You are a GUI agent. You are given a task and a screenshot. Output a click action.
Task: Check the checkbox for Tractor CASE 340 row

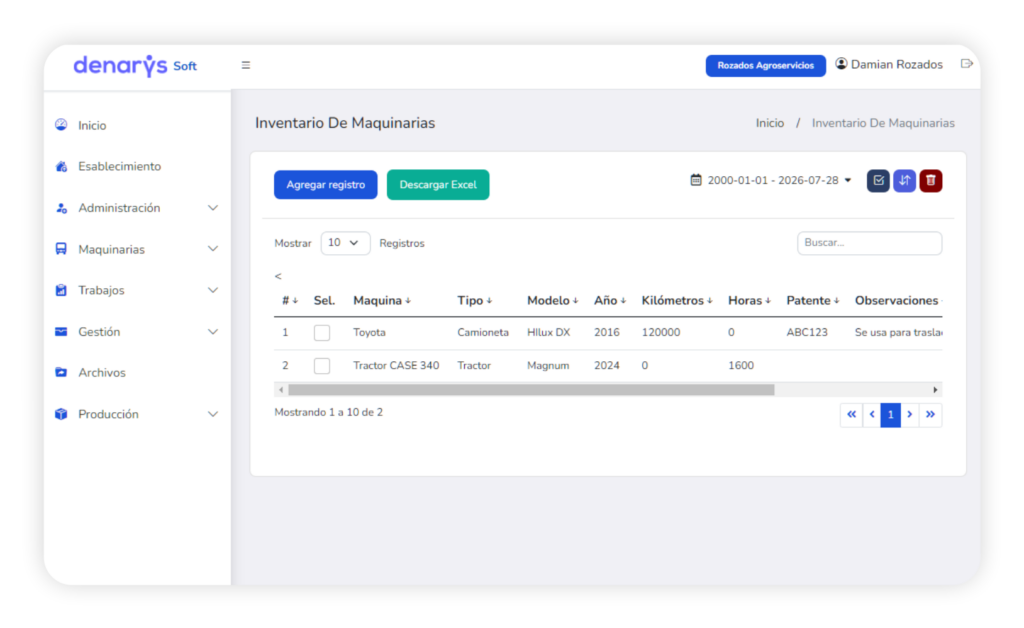[322, 366]
